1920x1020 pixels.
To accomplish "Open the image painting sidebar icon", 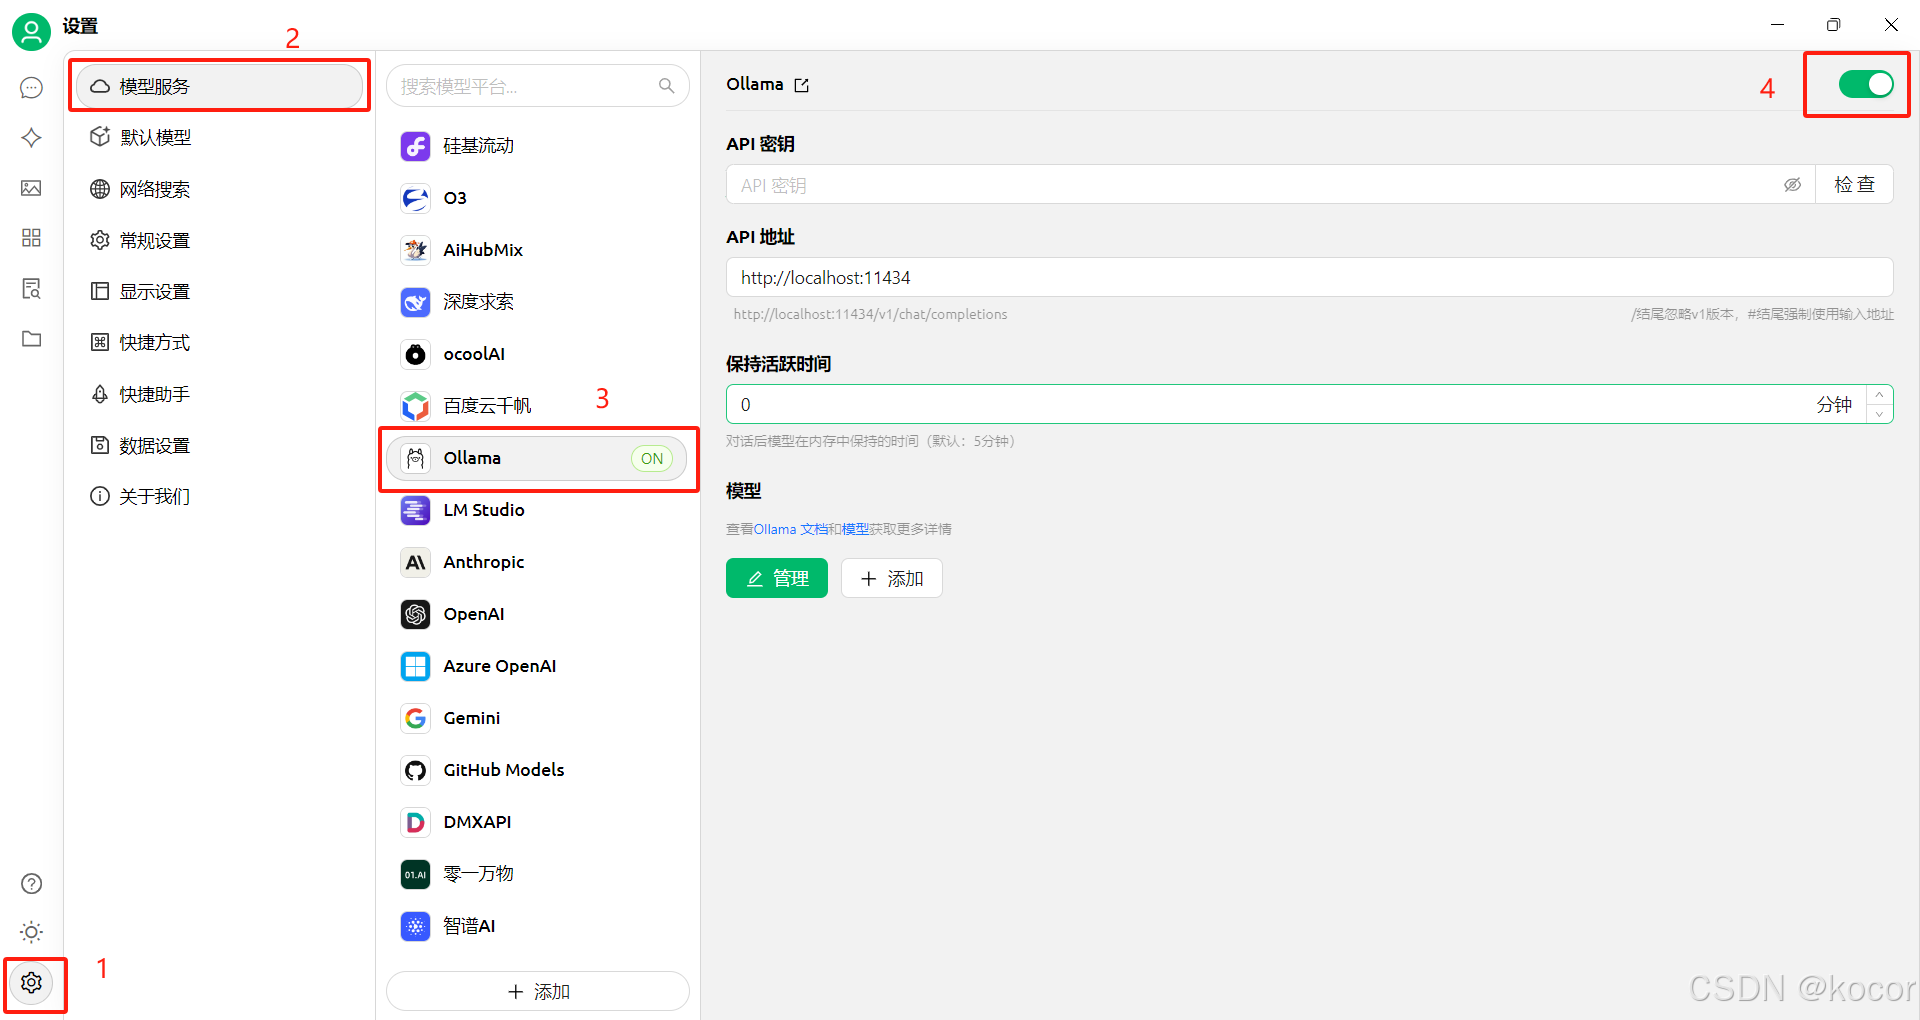I will (x=31, y=188).
